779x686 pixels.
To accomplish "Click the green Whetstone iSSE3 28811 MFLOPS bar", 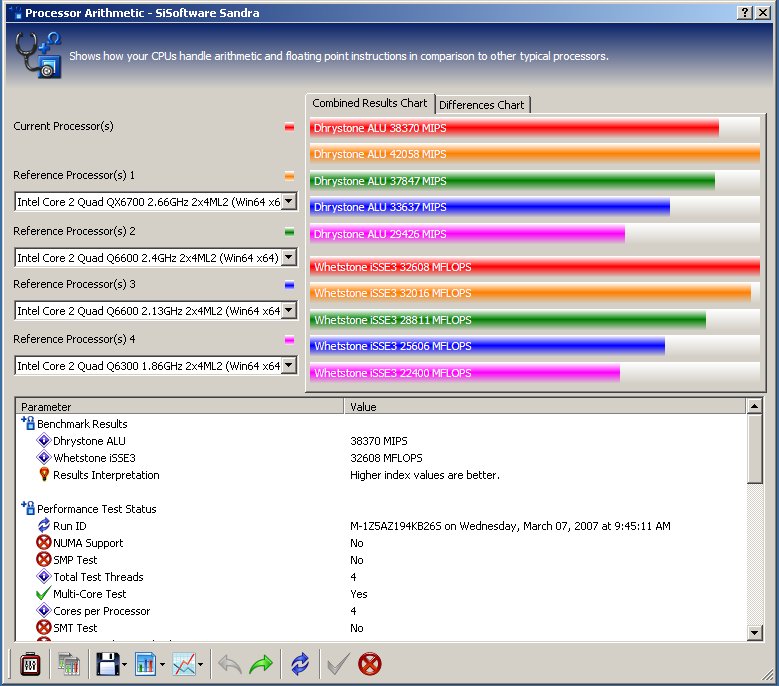I will (x=508, y=319).
